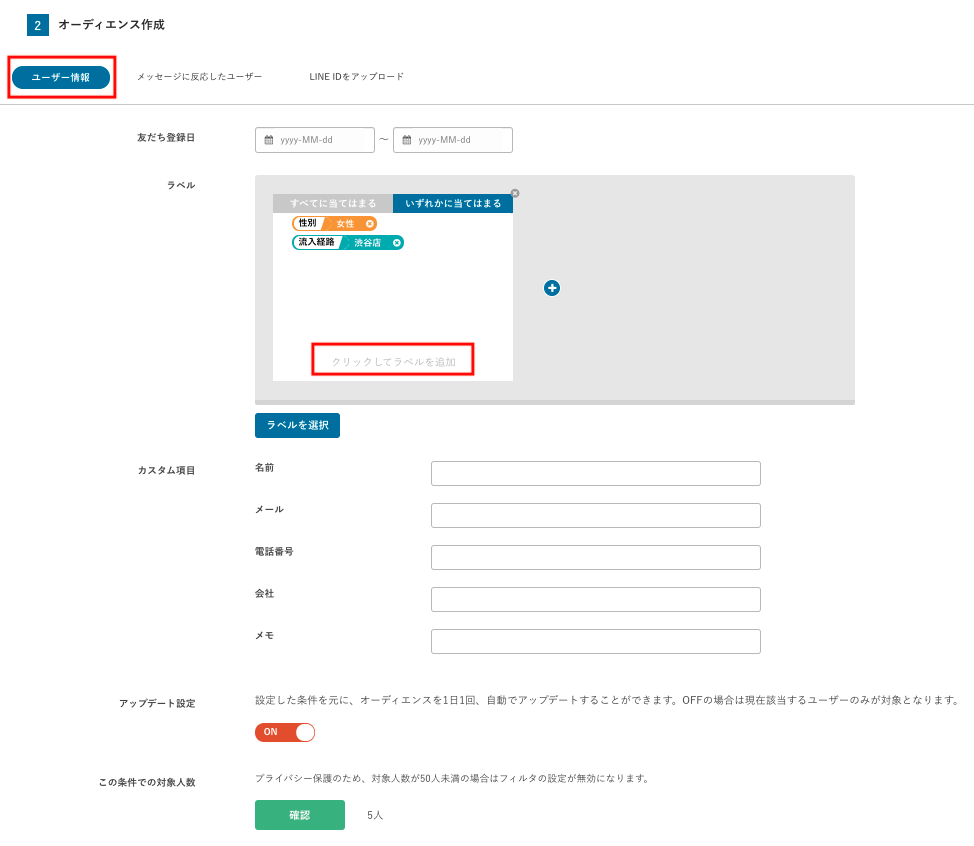Image resolution: width=974 pixels, height=846 pixels.
Task: Switch to the ユーザー情報 tab
Action: (x=61, y=77)
